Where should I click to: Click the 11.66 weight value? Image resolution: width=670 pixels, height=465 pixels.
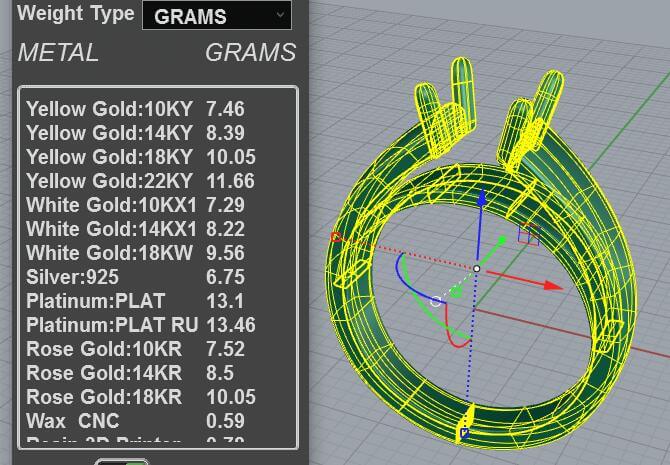point(230,181)
